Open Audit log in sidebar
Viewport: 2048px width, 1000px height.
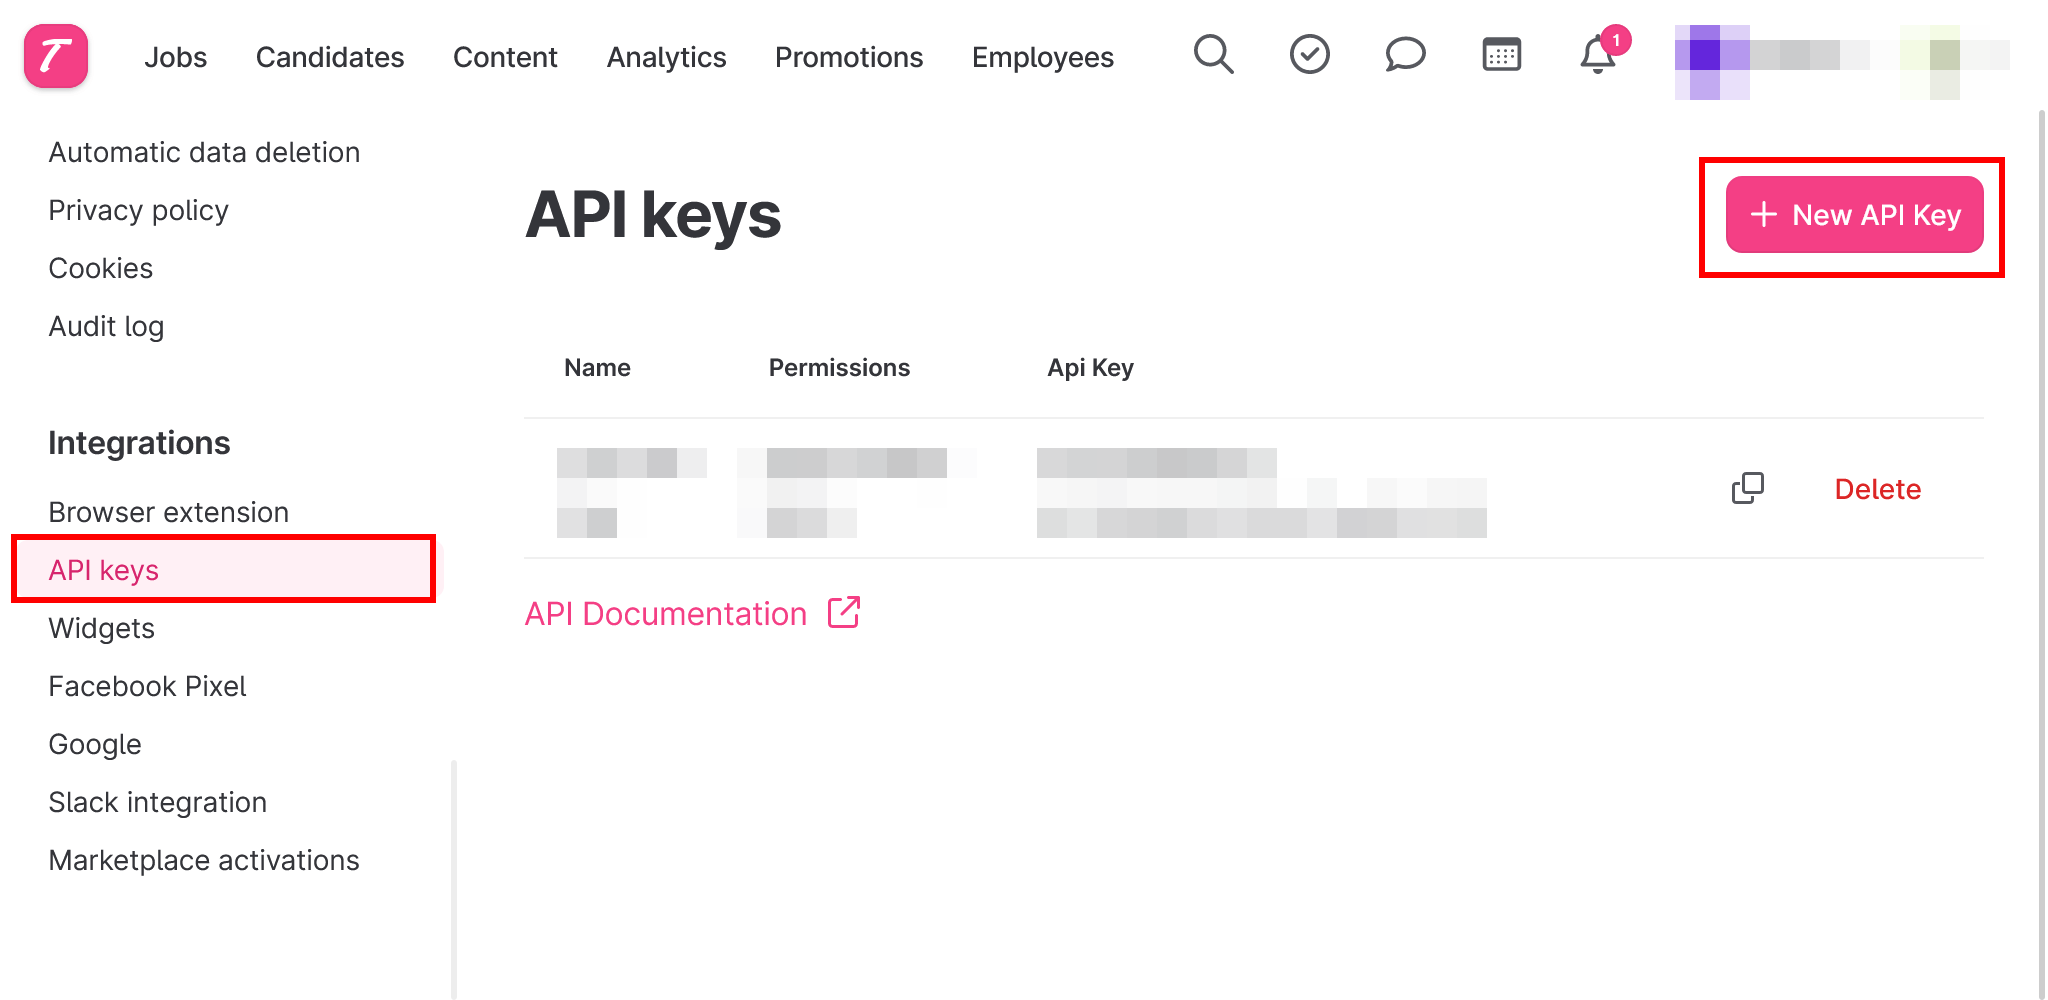coord(107,326)
